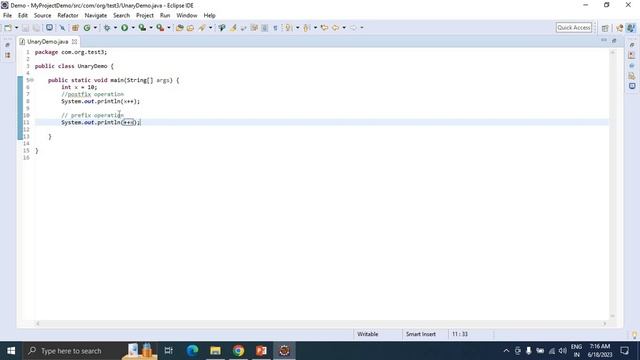Close the UnaryDemo.java tab
Viewport: 640px width, 360px height.
pyautogui.click(x=74, y=42)
